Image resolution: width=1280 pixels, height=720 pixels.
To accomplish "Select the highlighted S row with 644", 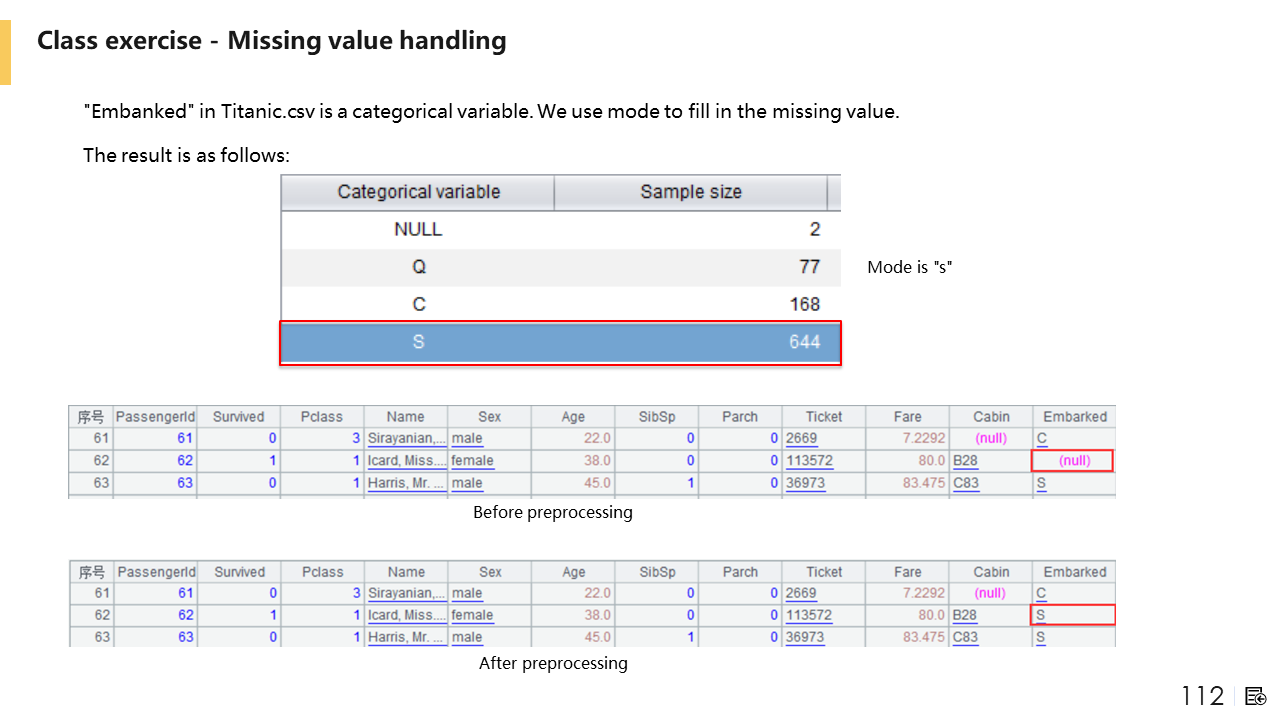I will pyautogui.click(x=560, y=342).
